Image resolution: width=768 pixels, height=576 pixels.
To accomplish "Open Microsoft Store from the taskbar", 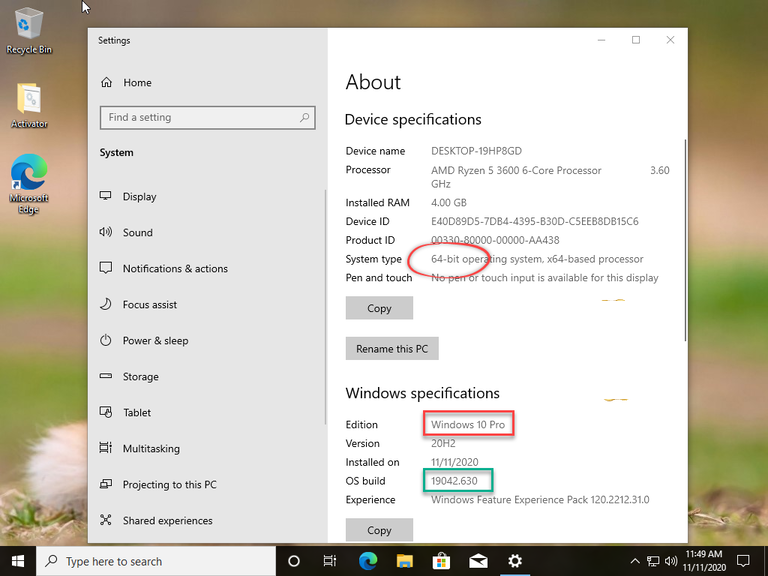I will (x=441, y=561).
